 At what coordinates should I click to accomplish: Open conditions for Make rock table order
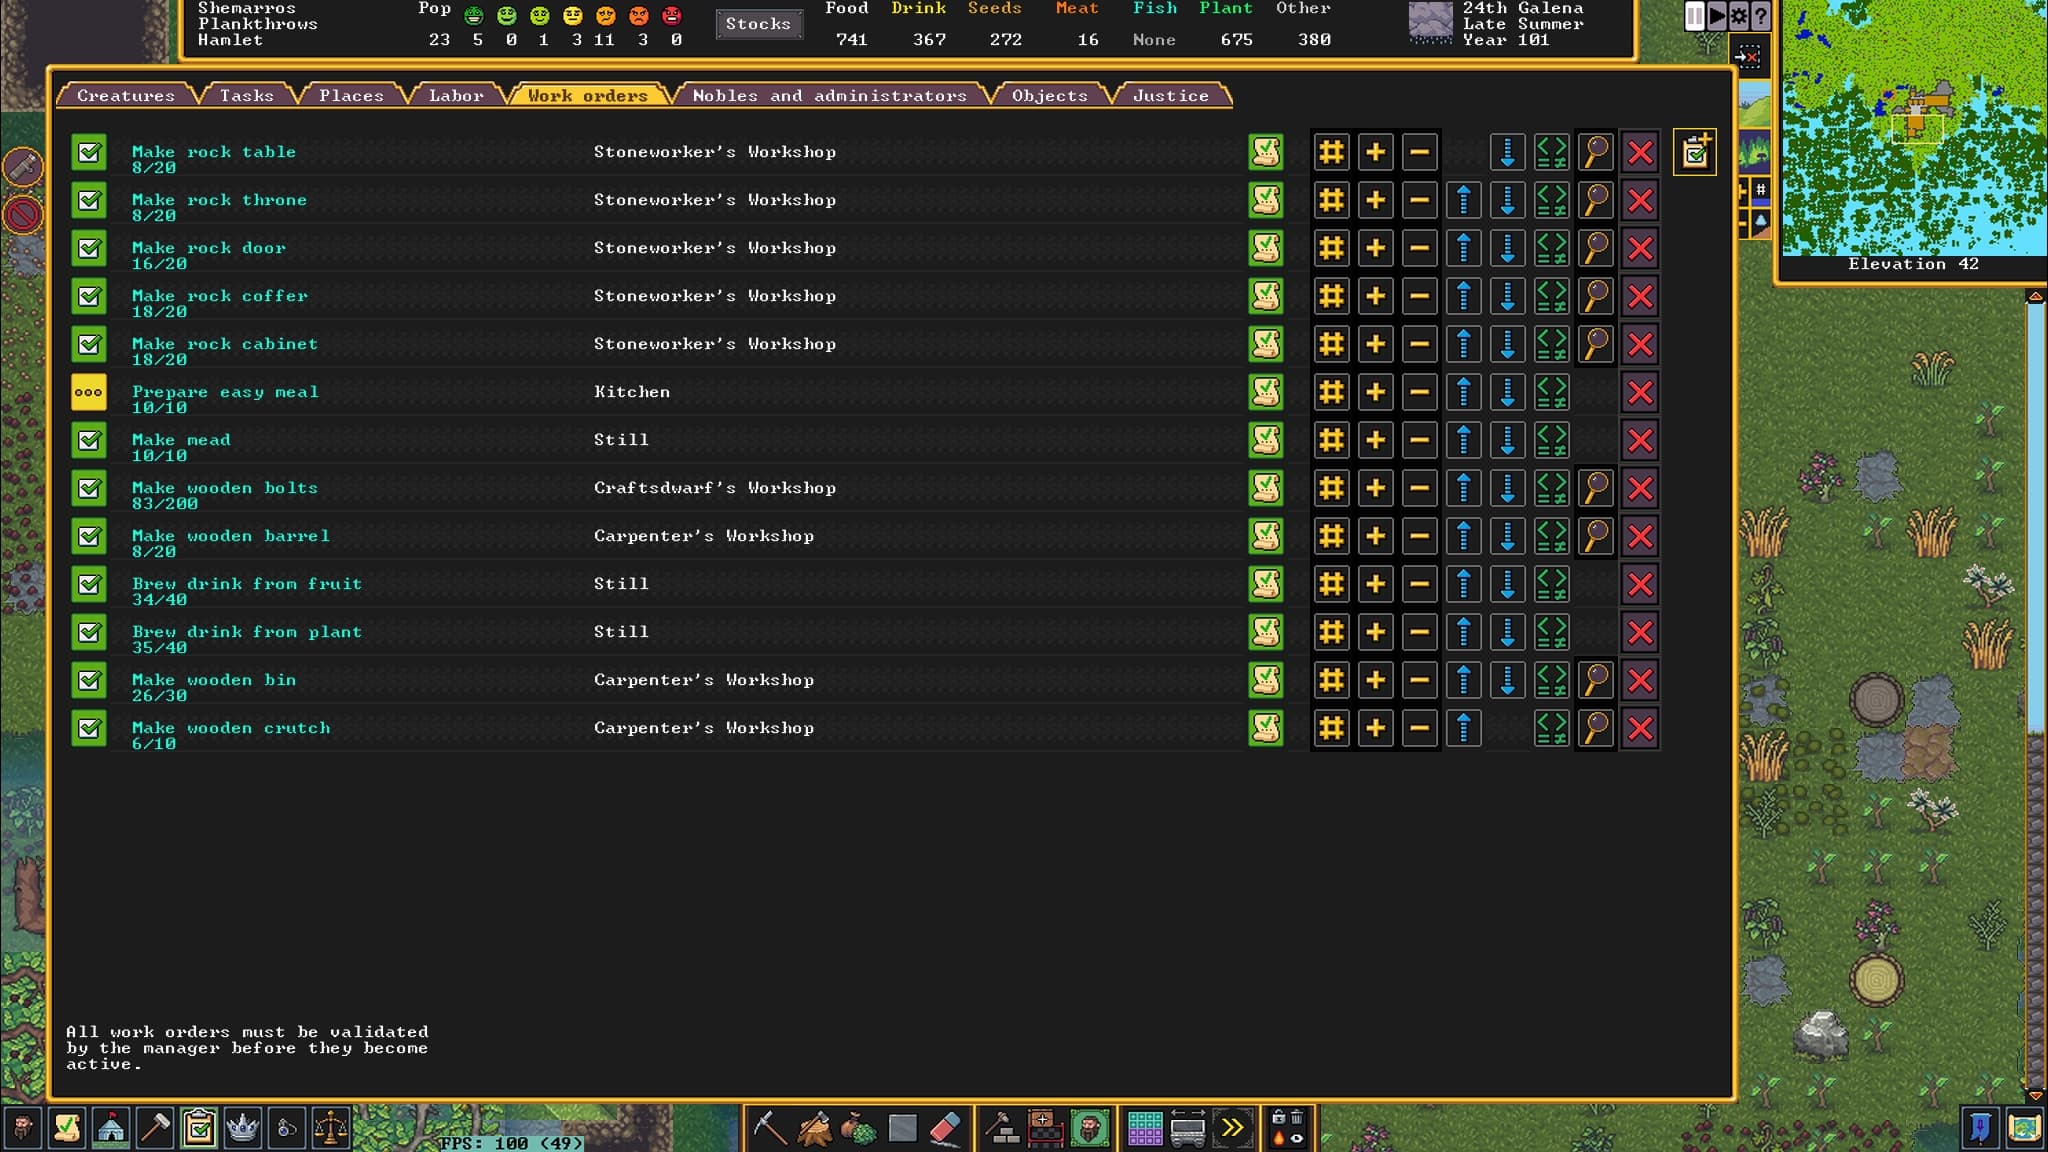tap(1551, 153)
